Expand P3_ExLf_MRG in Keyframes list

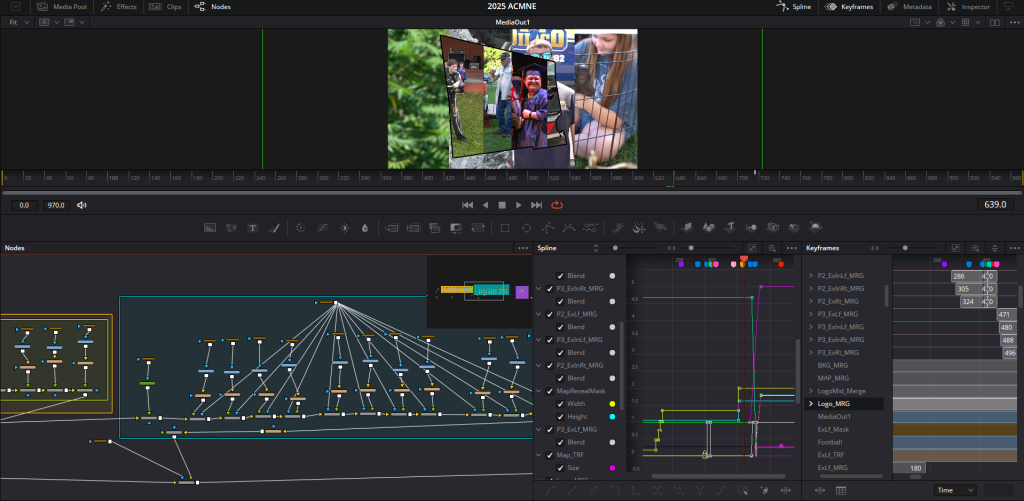pyautogui.click(x=811, y=314)
